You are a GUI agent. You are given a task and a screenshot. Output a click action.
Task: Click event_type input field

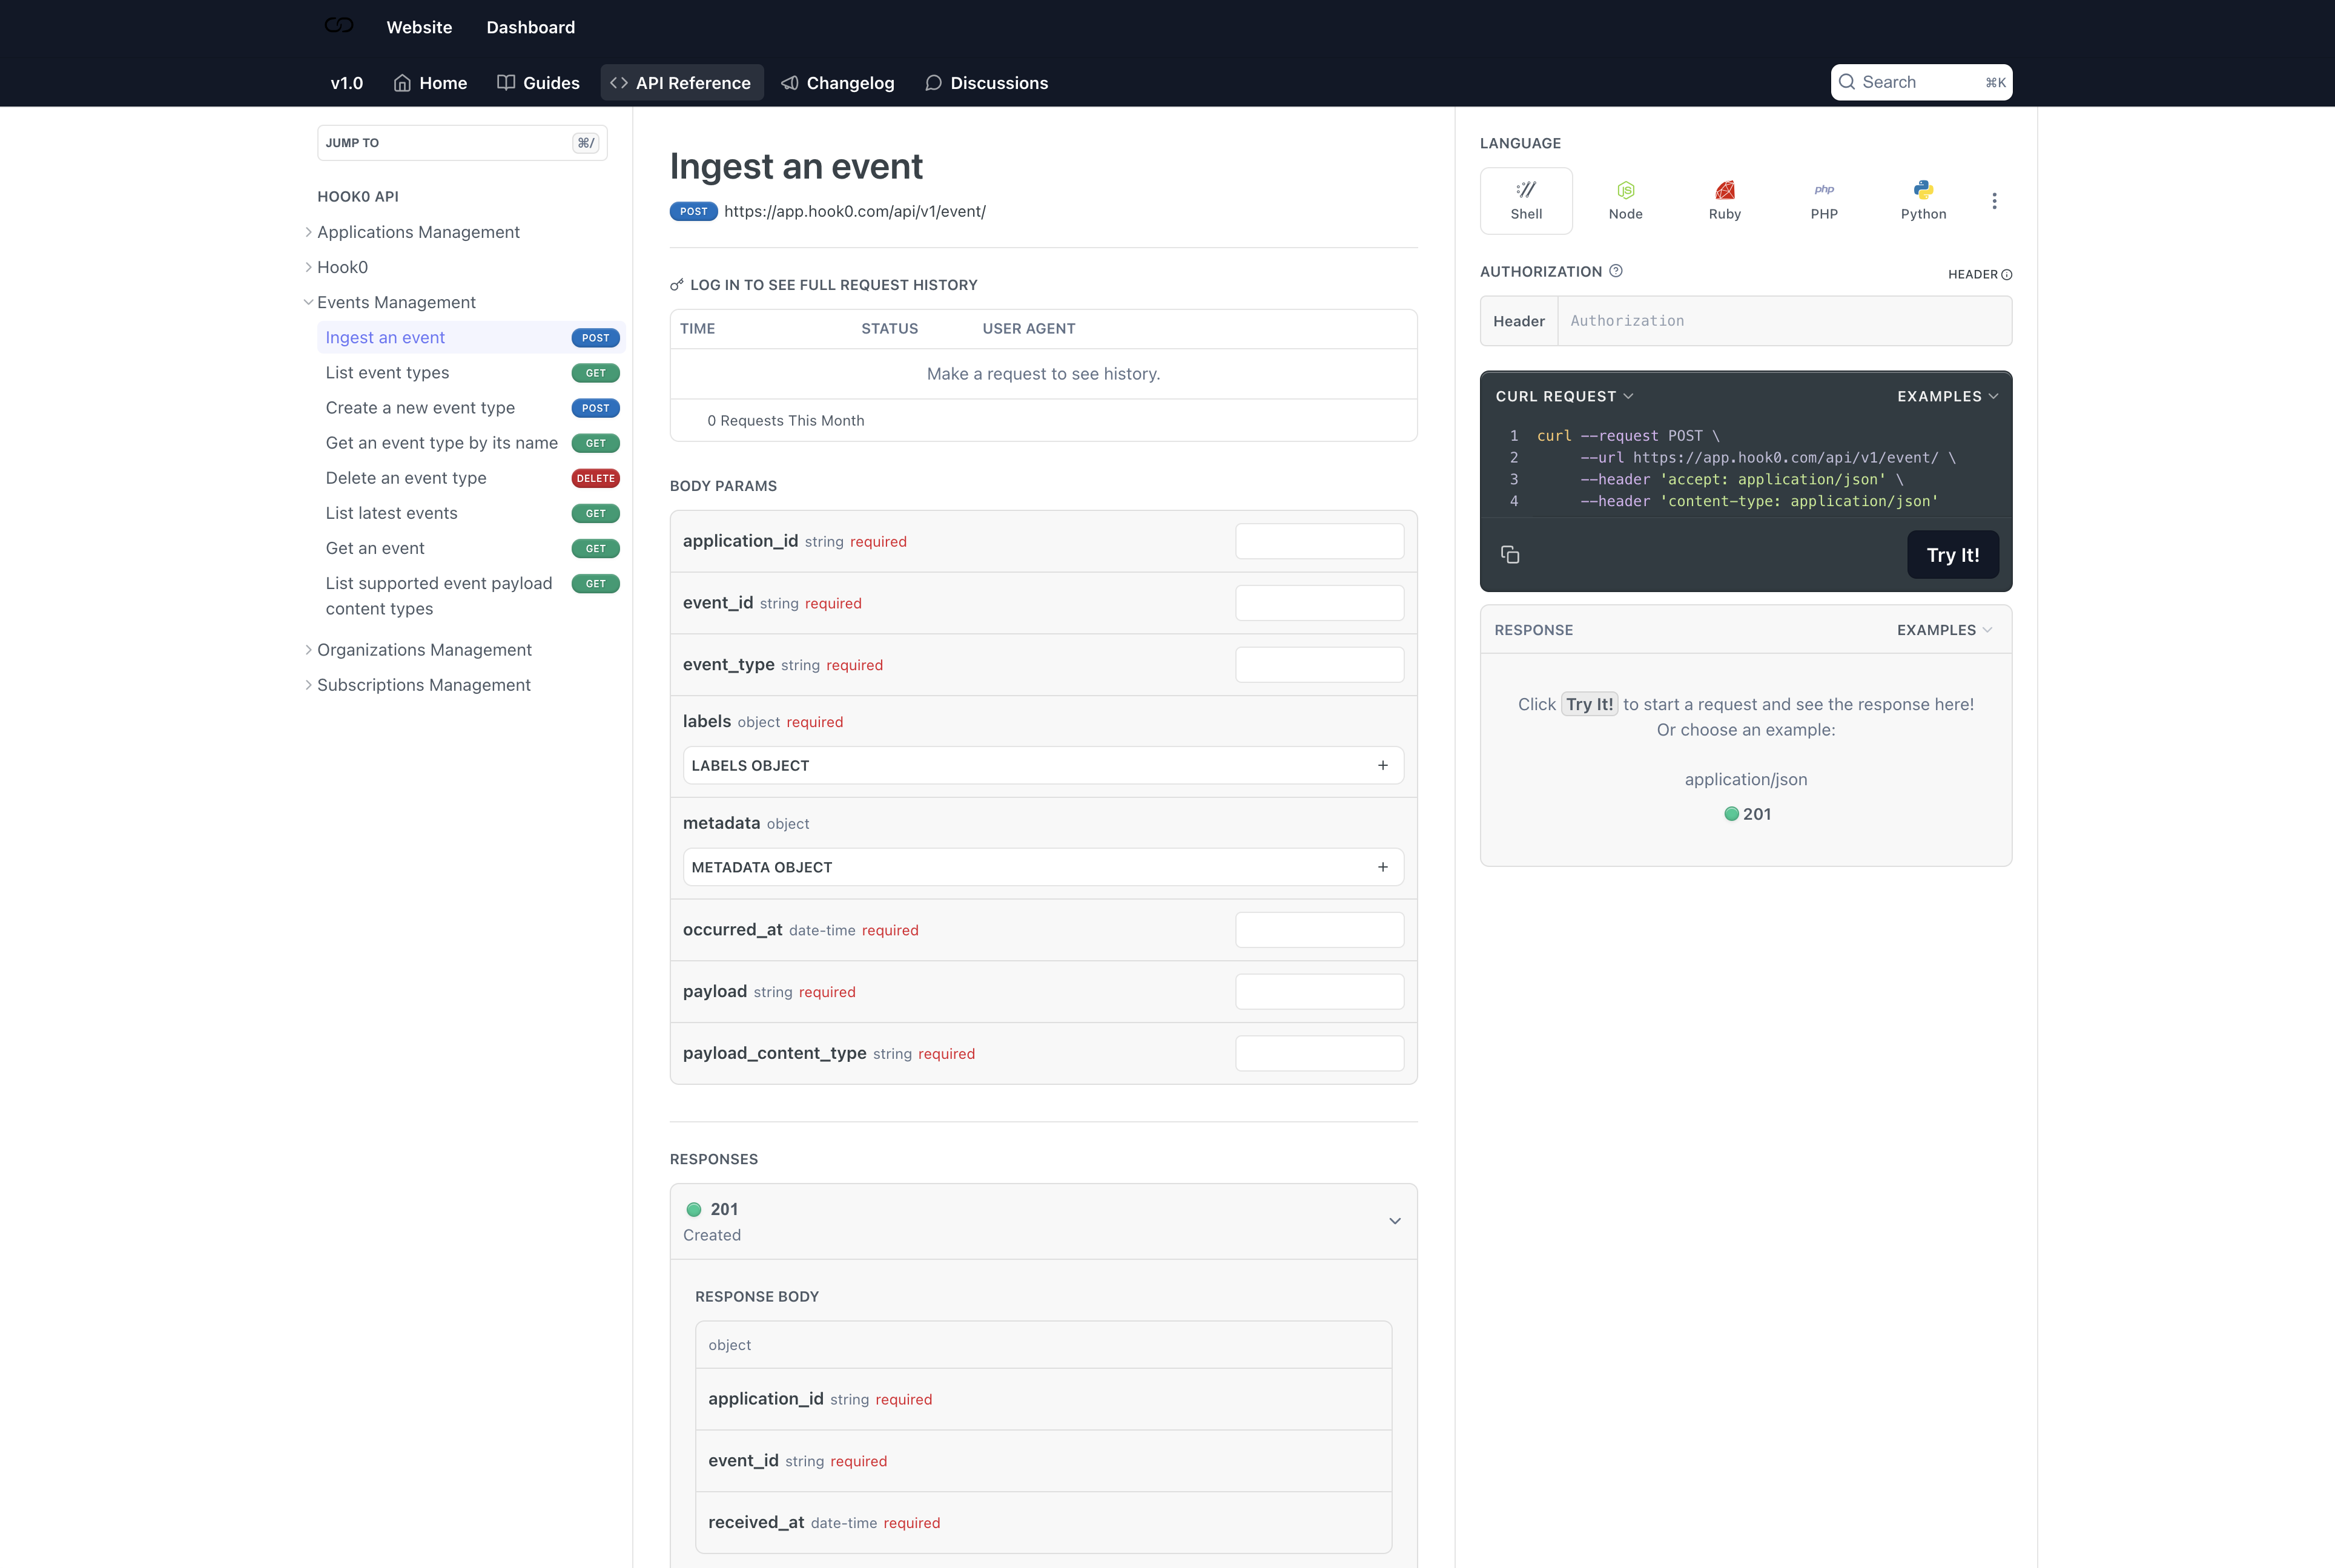point(1319,665)
